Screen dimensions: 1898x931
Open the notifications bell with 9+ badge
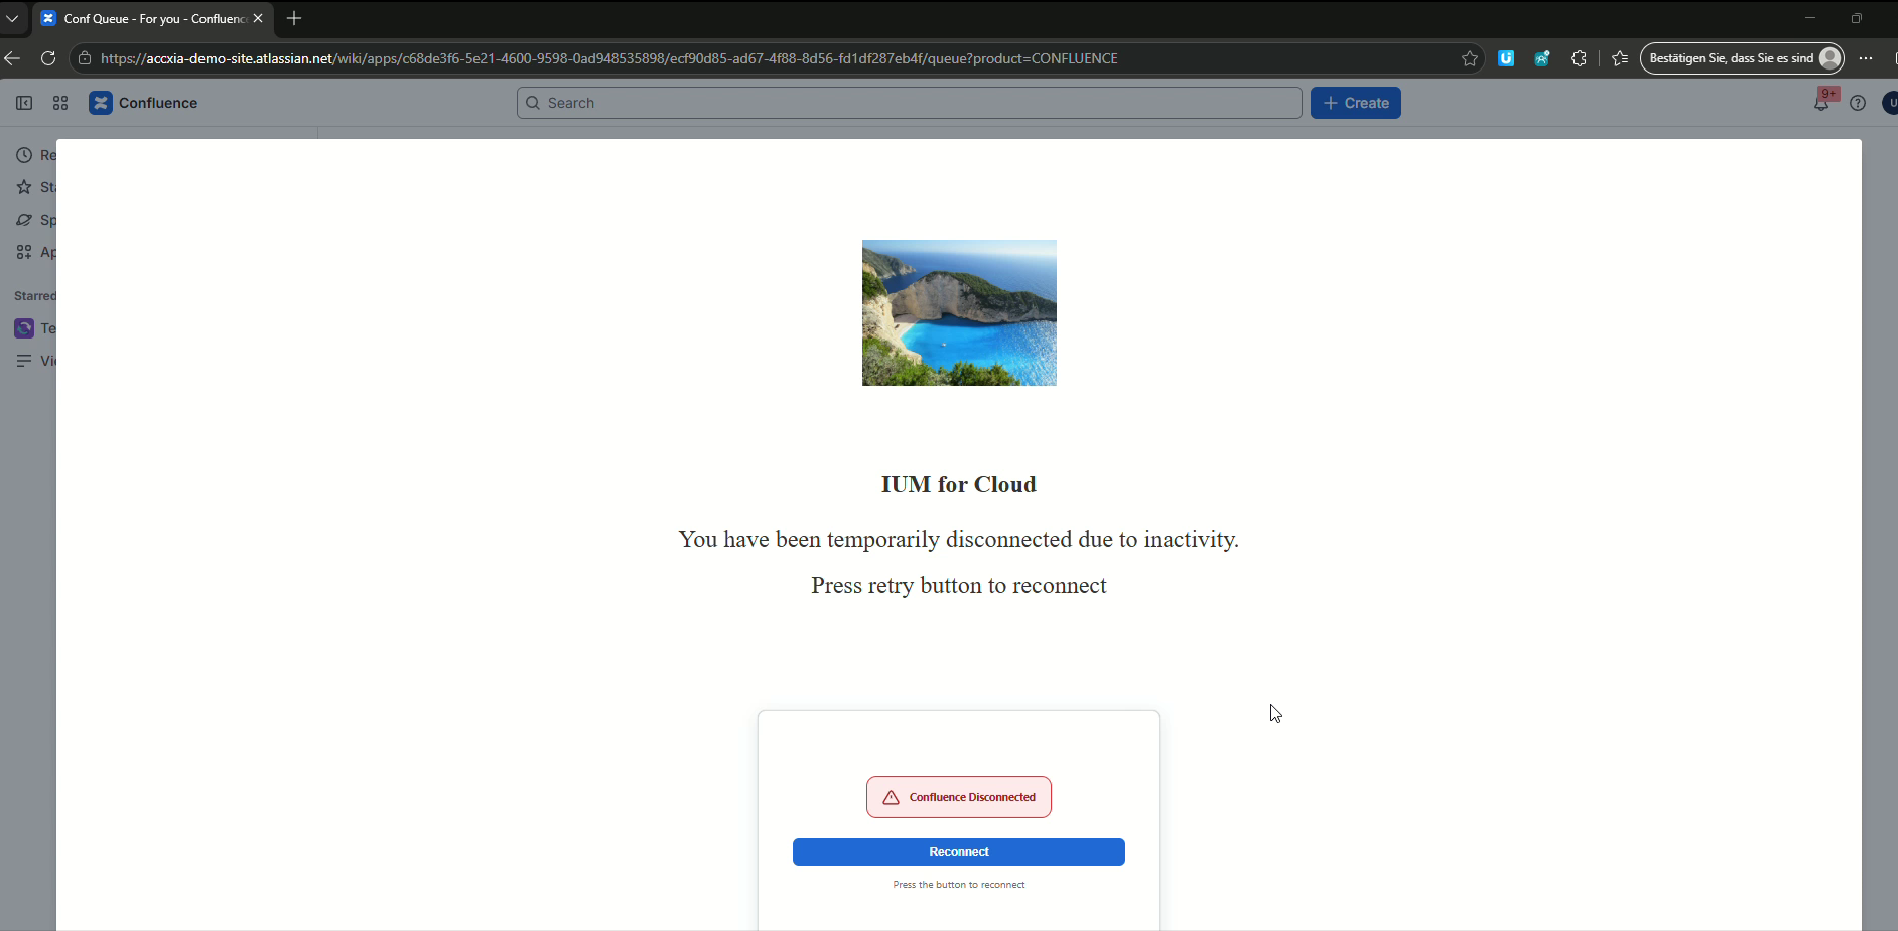(x=1821, y=103)
